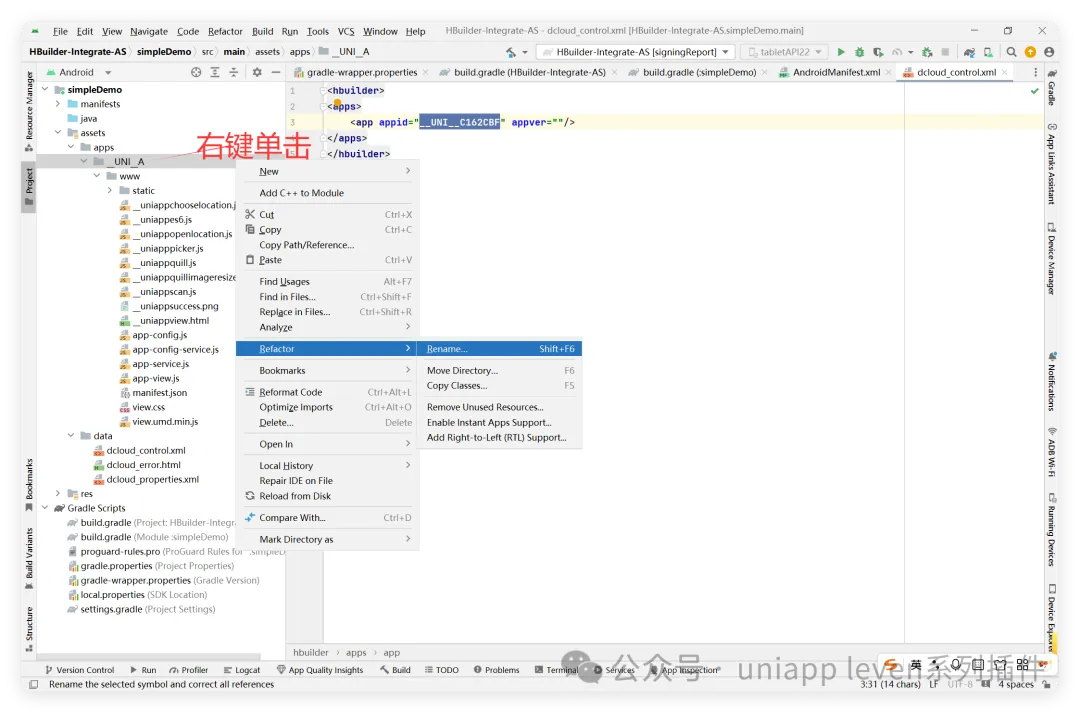This screenshot has width=1080, height=712.
Task: Open Device Manager on right strip
Action: pos(1052,259)
